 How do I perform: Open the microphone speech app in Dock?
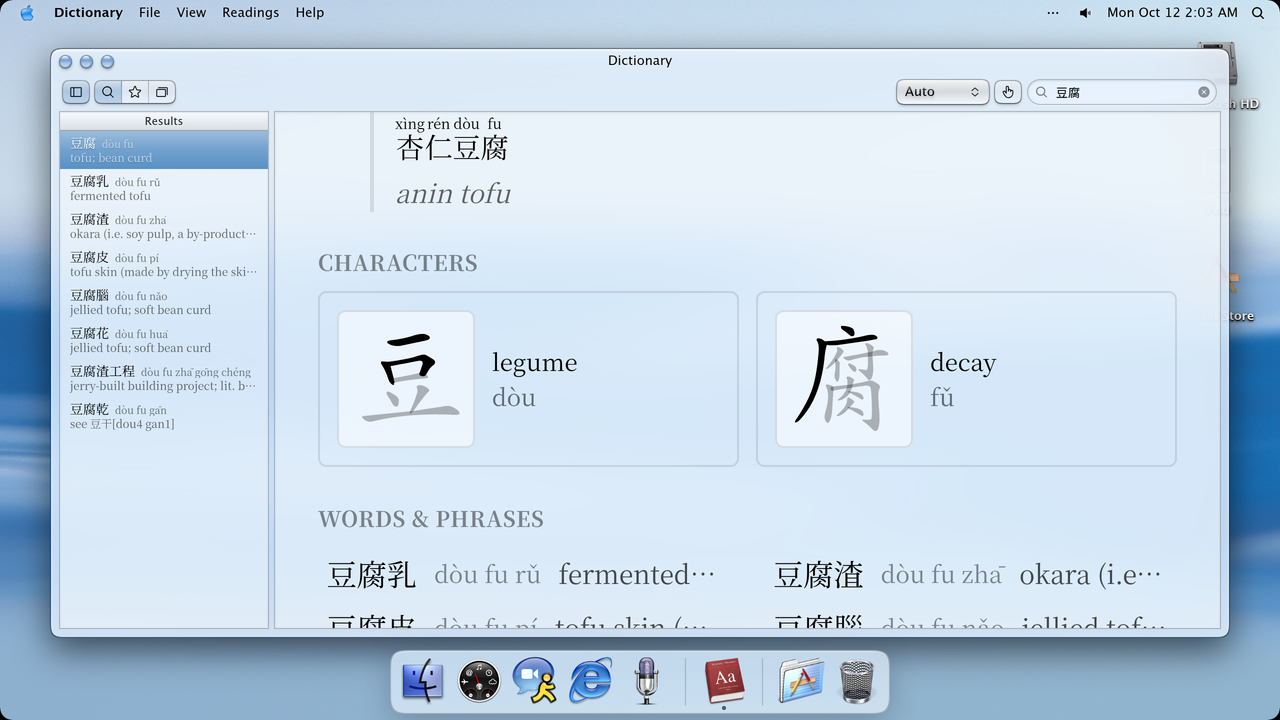647,681
